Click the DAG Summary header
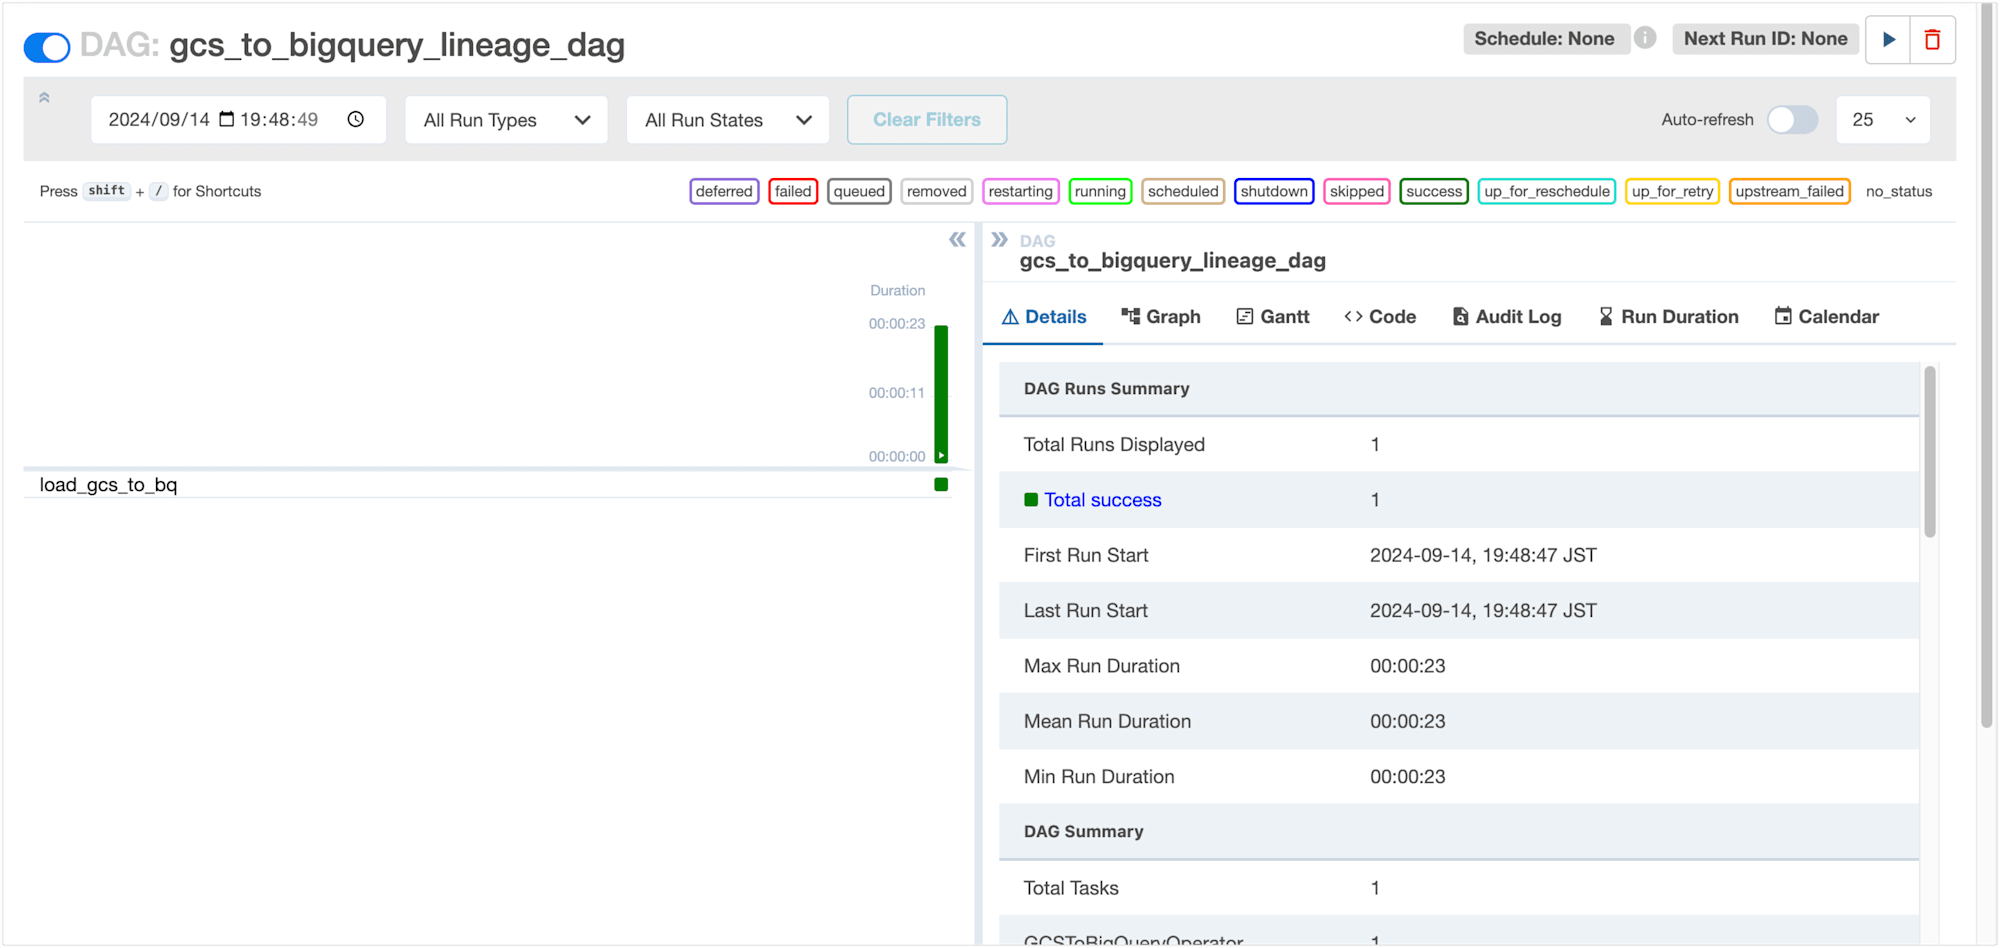Screen dimensions: 2000x948 coord(1459,832)
